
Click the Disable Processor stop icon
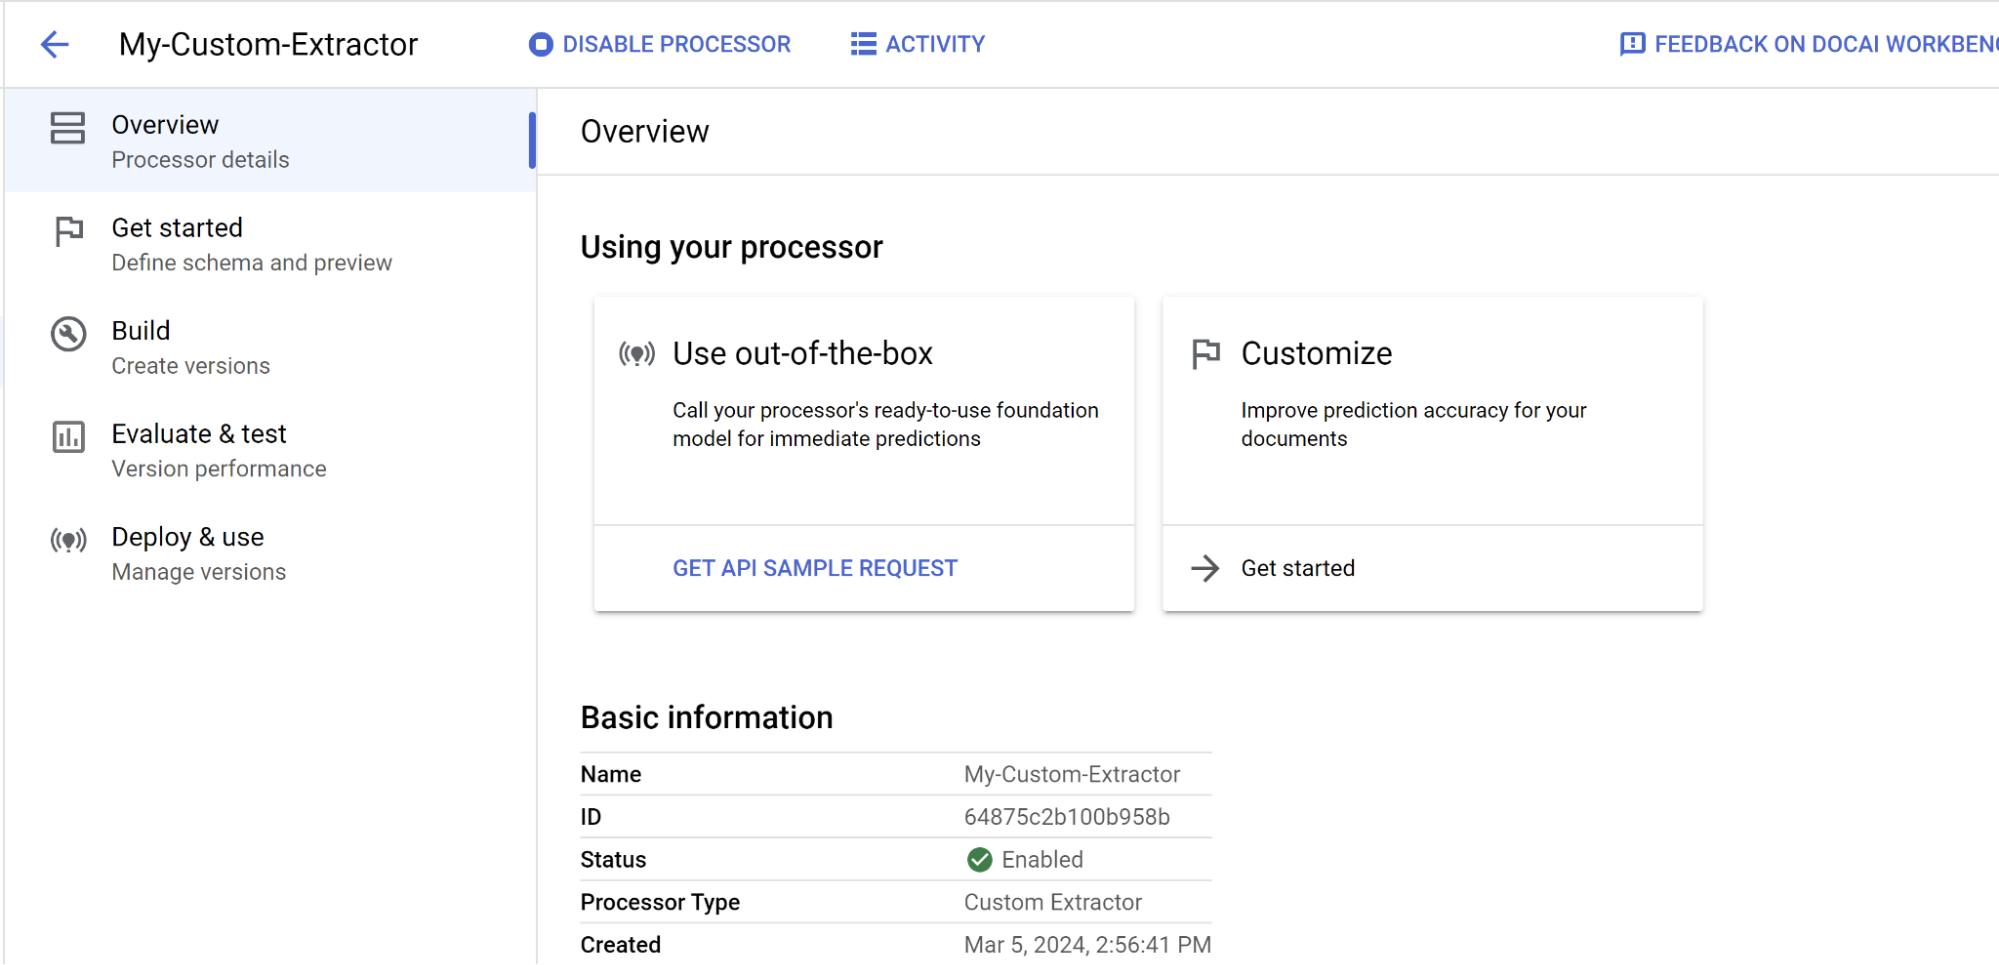pos(540,44)
